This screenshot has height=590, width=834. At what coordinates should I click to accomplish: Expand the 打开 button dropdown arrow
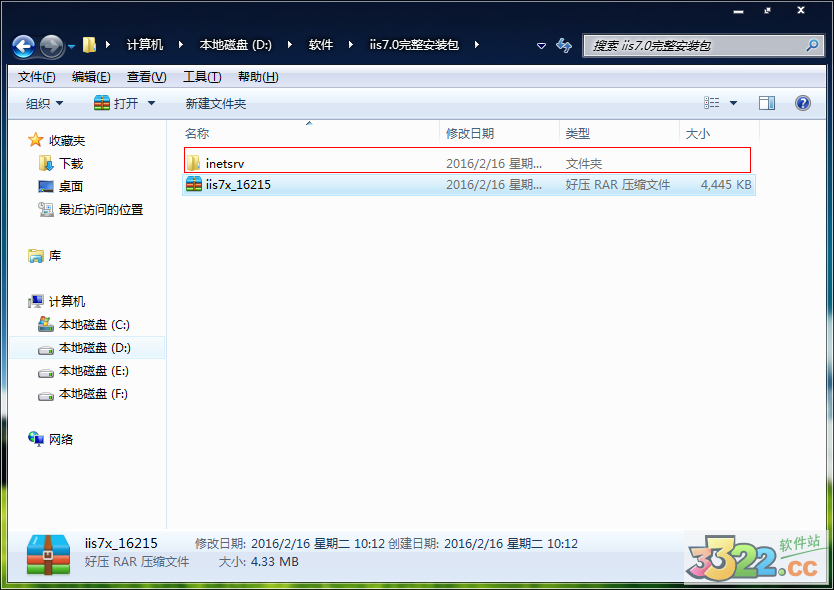pos(151,103)
